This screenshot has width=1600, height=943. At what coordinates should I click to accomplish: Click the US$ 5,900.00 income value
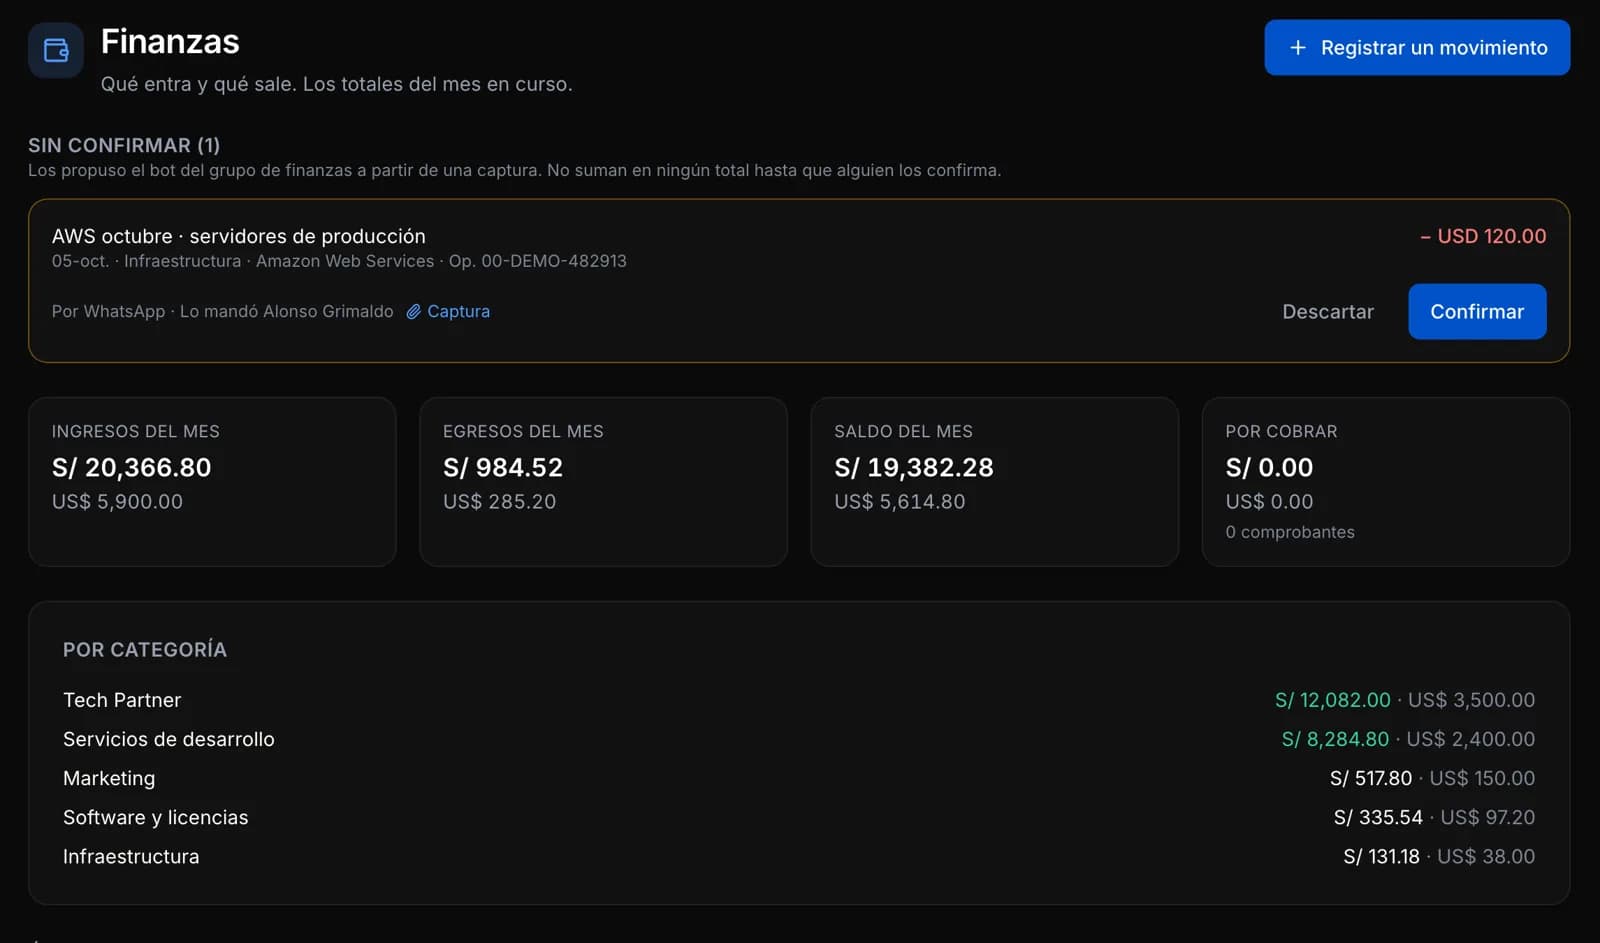[x=117, y=501]
